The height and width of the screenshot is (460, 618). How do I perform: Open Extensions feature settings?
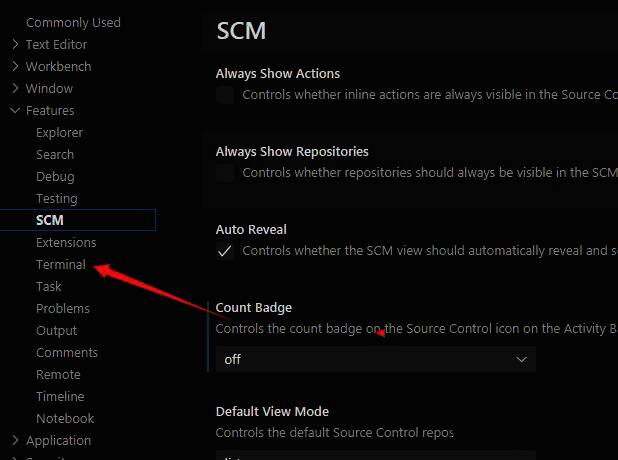66,242
